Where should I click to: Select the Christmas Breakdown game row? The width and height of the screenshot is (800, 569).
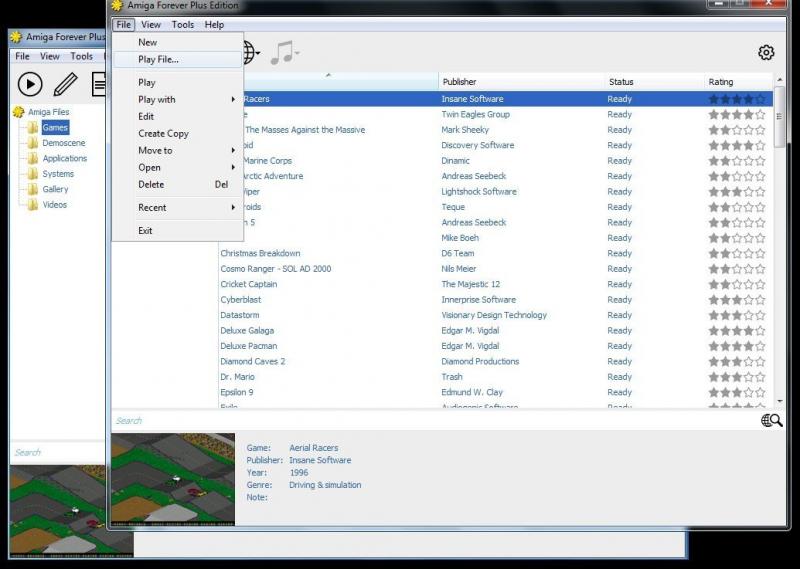495,253
